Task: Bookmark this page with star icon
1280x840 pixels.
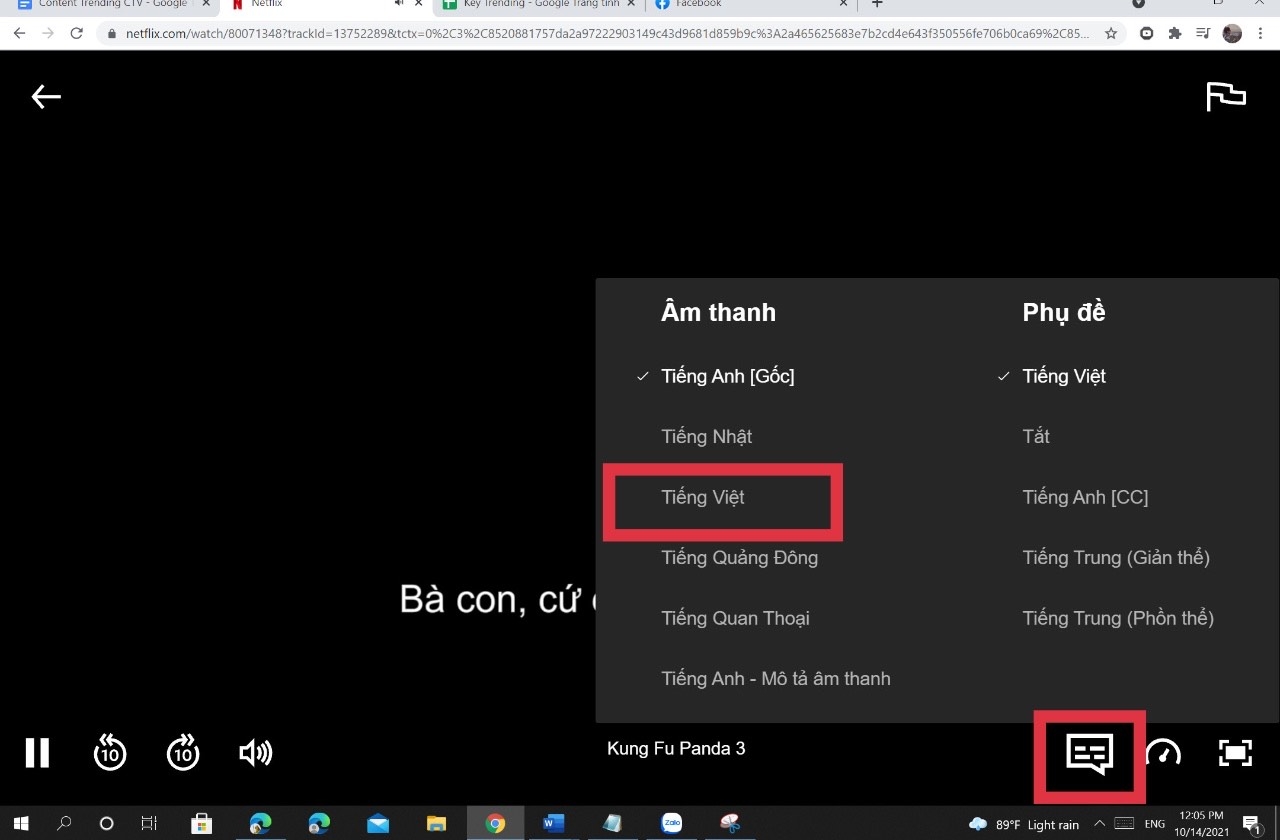Action: pyautogui.click(x=1110, y=33)
